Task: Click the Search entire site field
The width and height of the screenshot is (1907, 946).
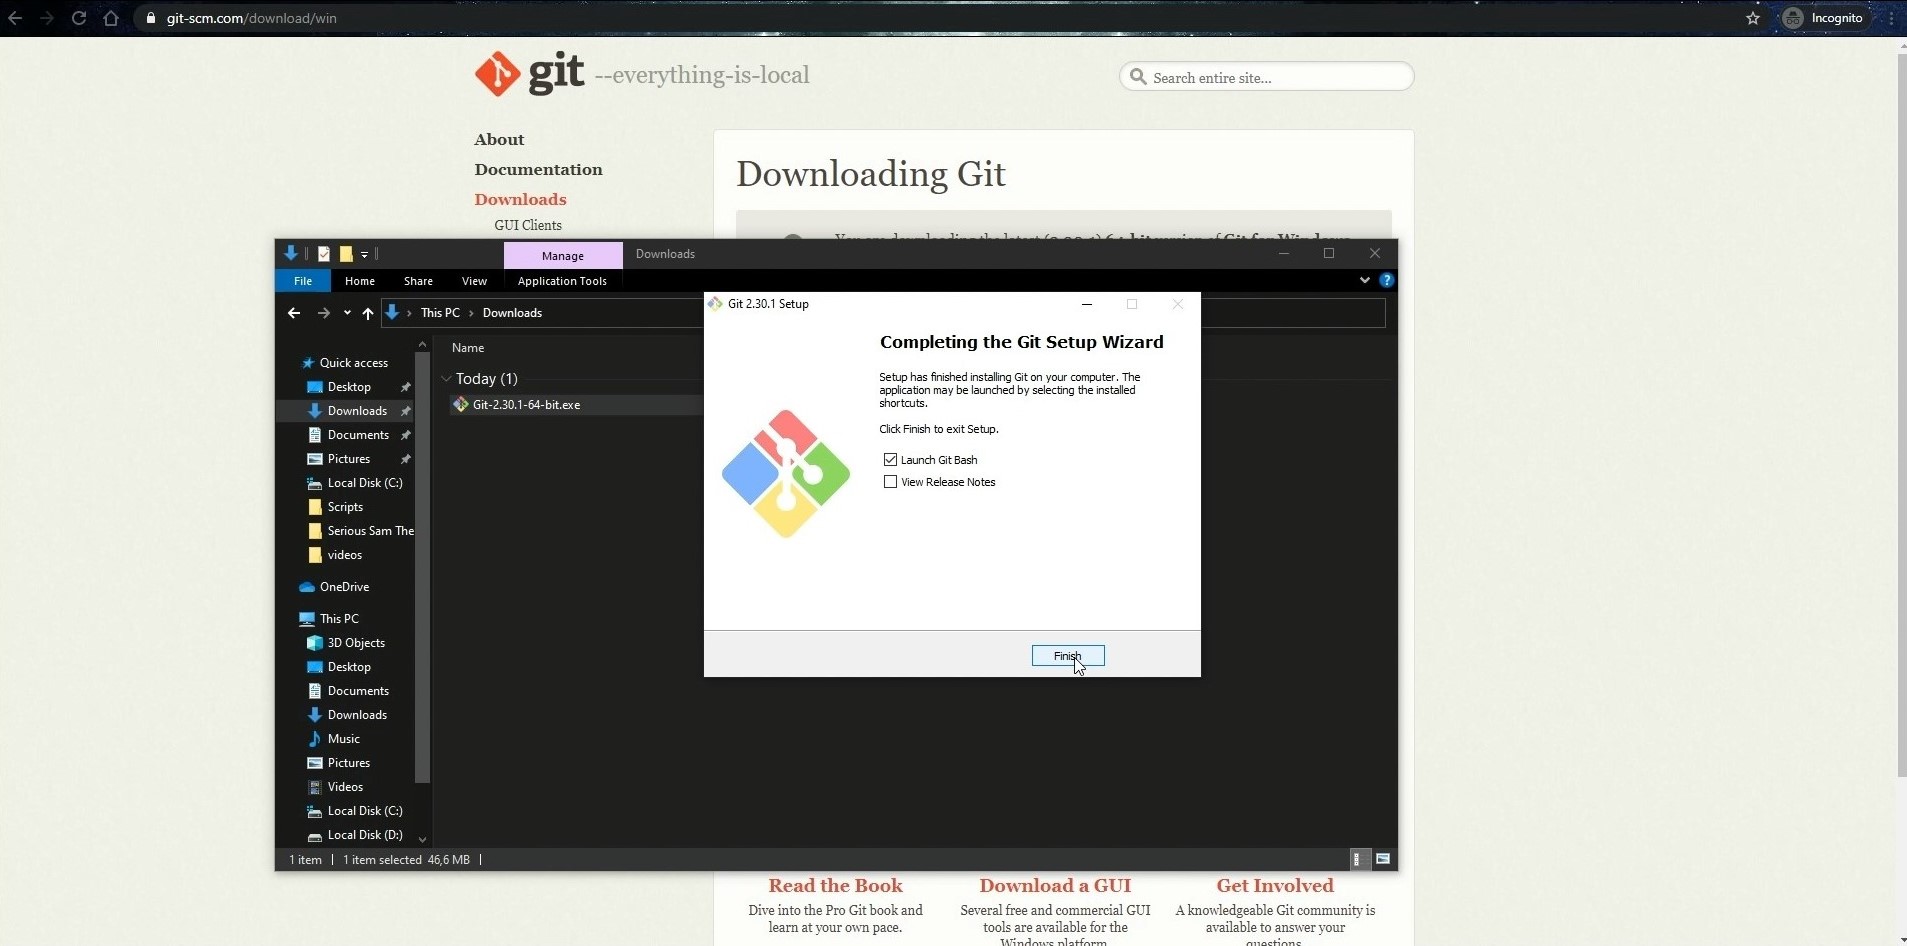Action: (x=1267, y=77)
